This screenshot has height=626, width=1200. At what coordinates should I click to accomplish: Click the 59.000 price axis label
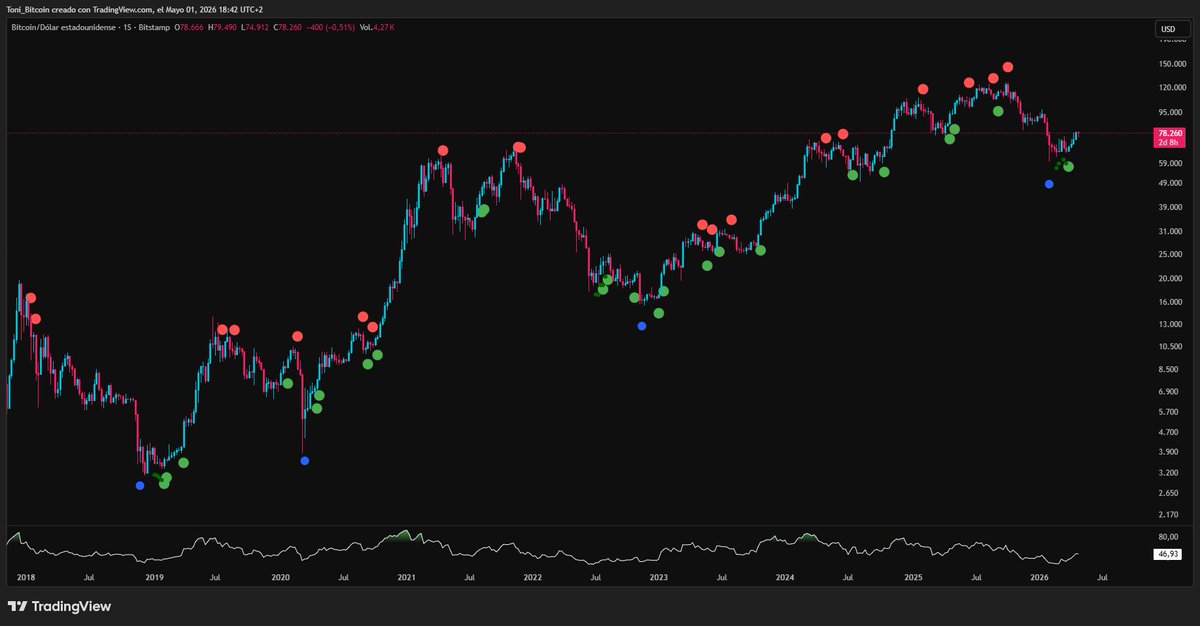pos(1170,163)
